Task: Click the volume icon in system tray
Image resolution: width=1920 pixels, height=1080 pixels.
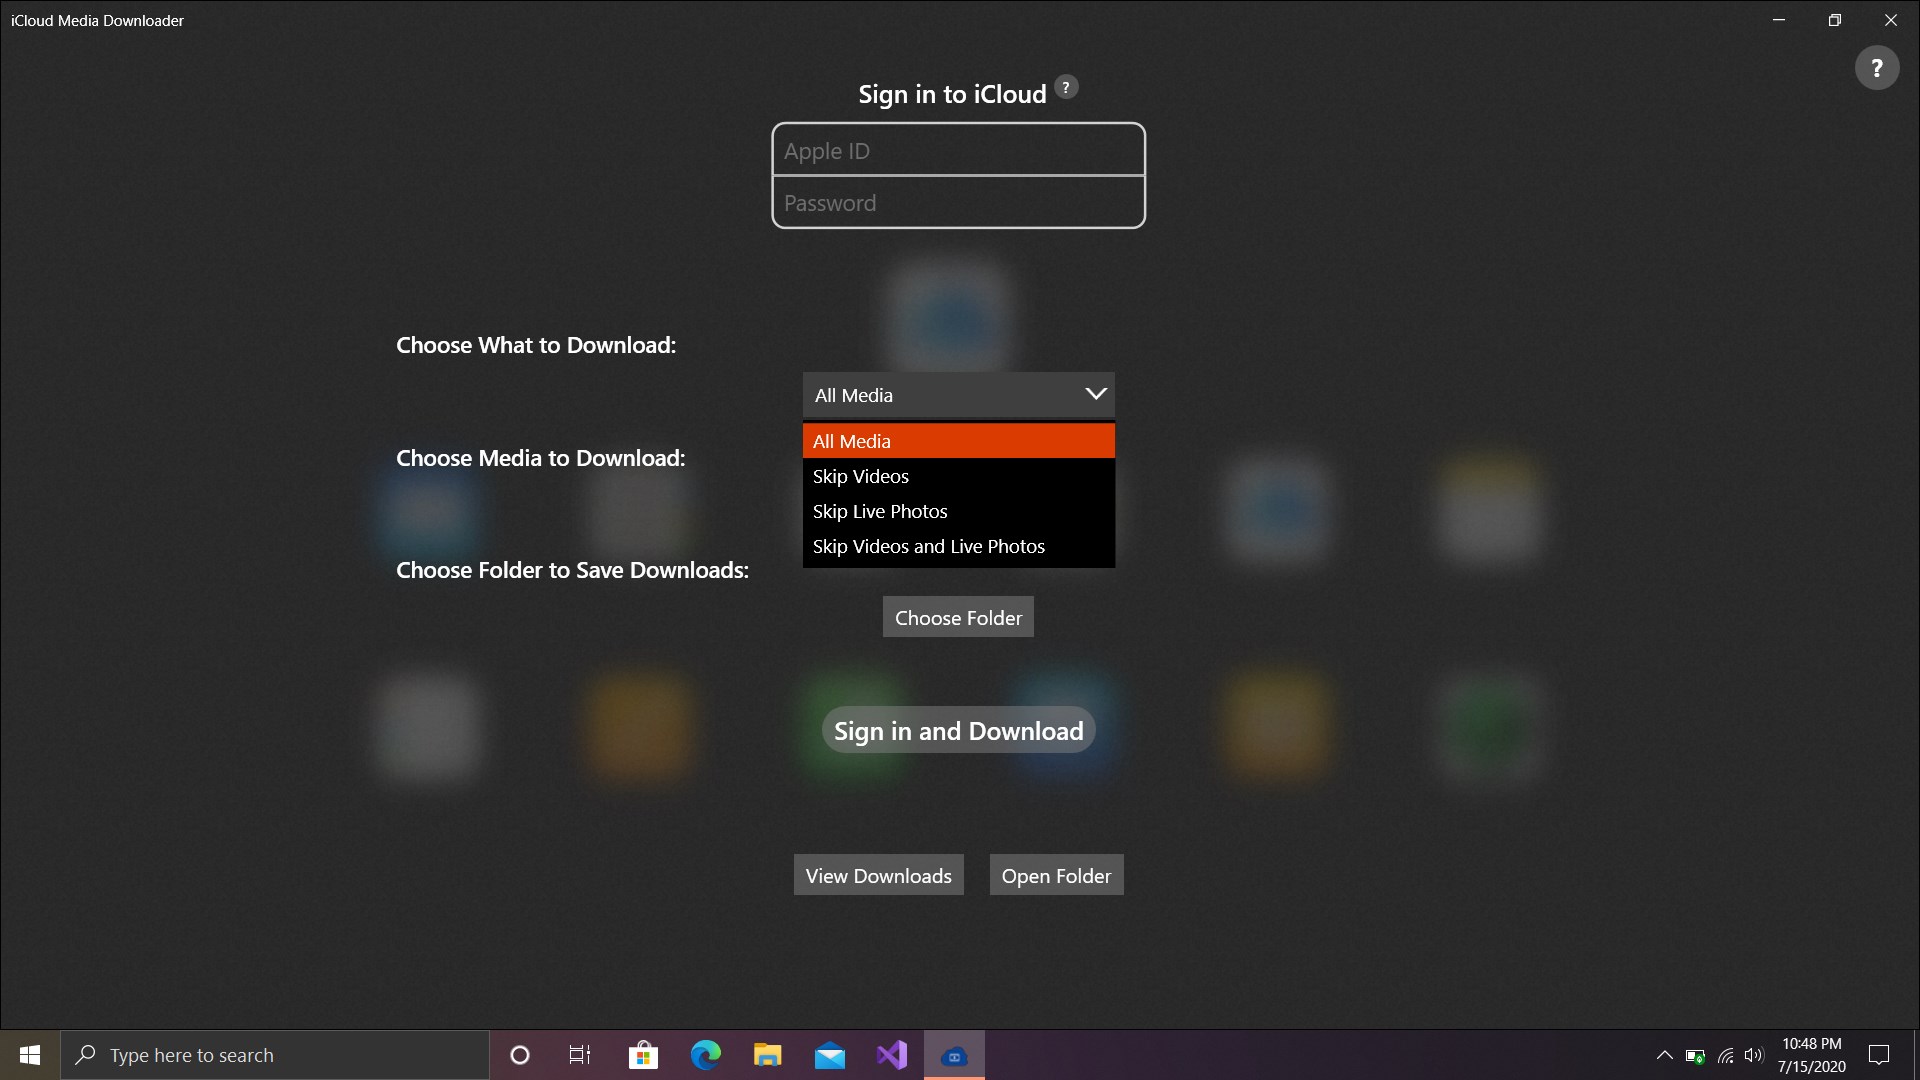Action: pyautogui.click(x=1753, y=1055)
